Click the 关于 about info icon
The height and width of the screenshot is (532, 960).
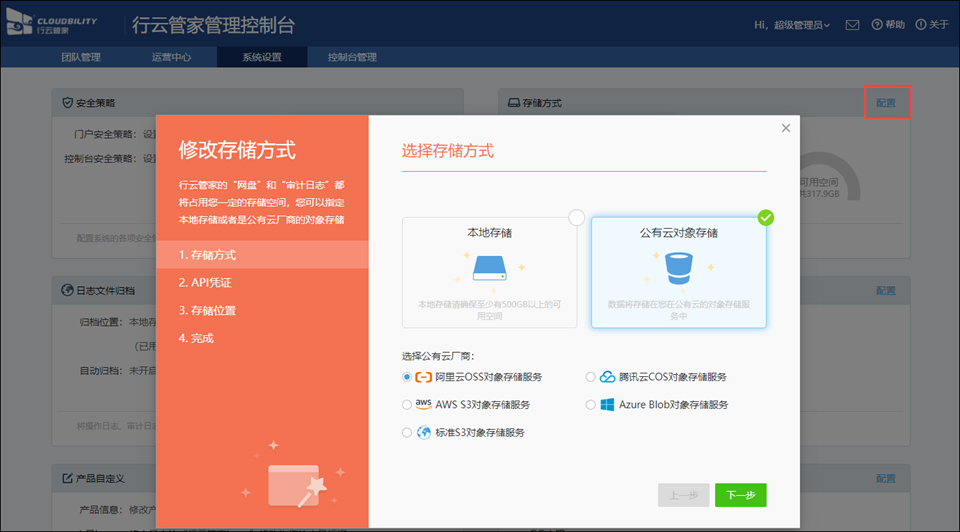(x=921, y=25)
